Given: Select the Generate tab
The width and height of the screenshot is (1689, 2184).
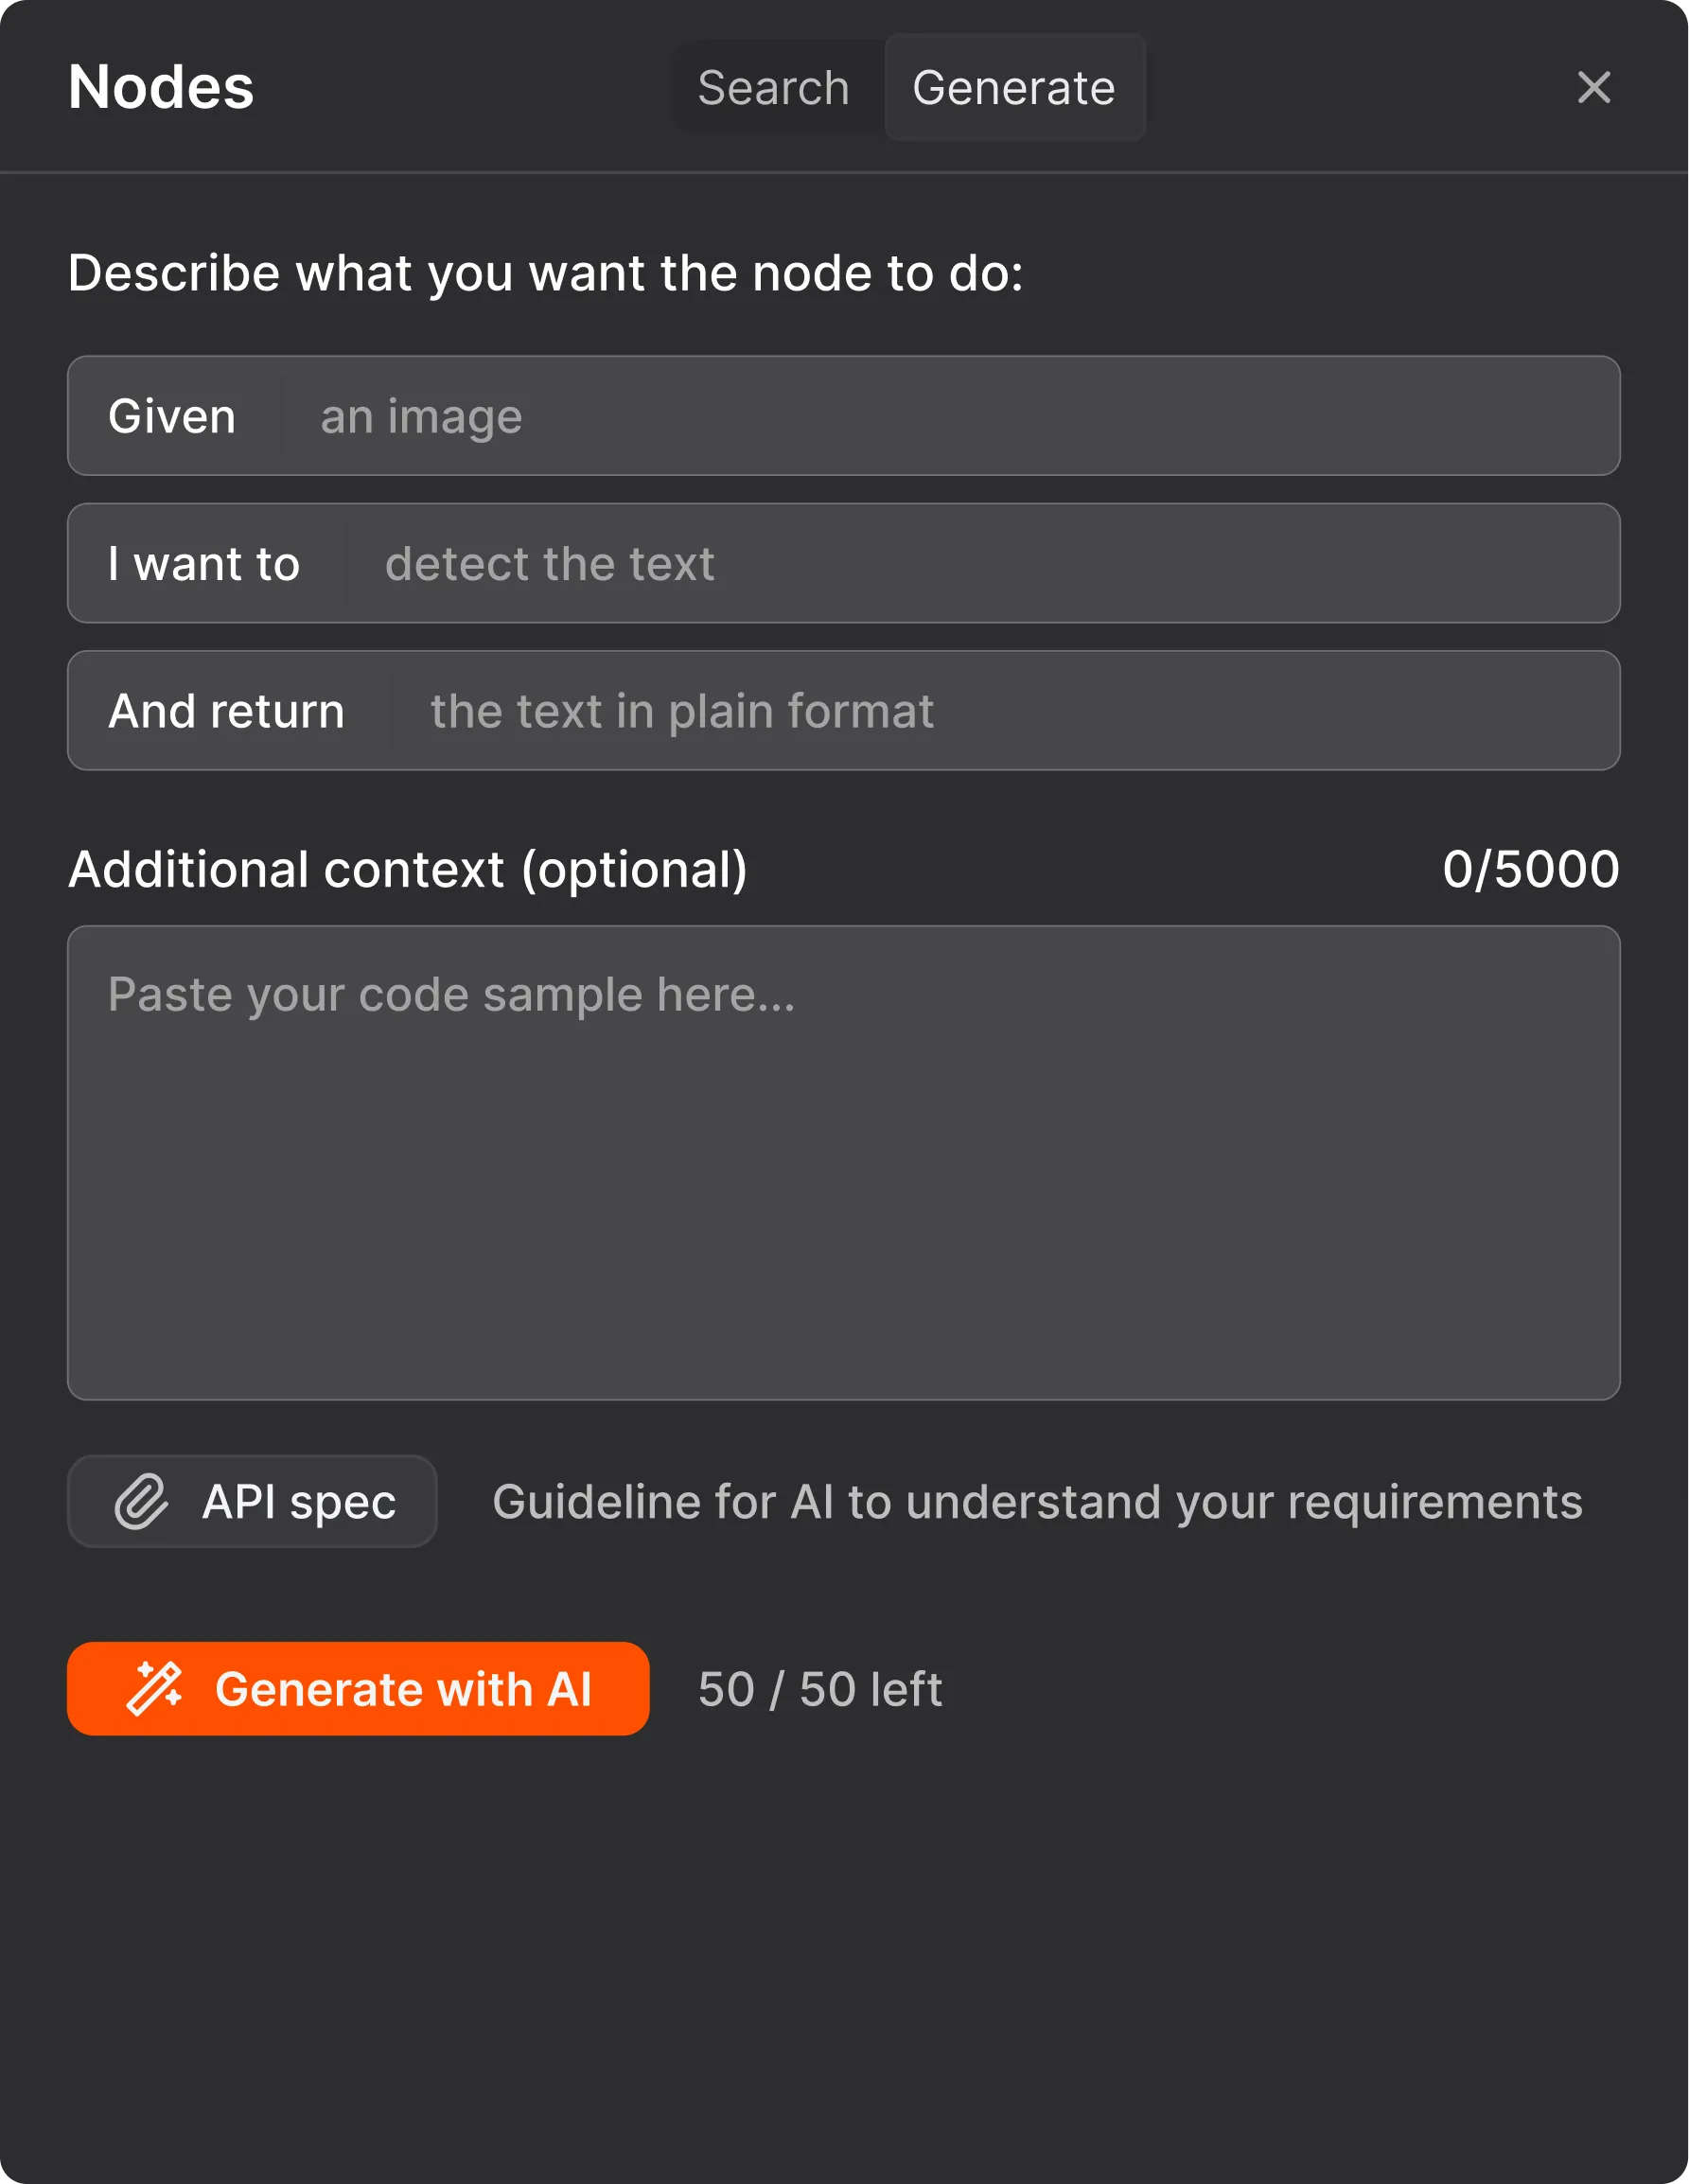Looking at the screenshot, I should [1014, 87].
